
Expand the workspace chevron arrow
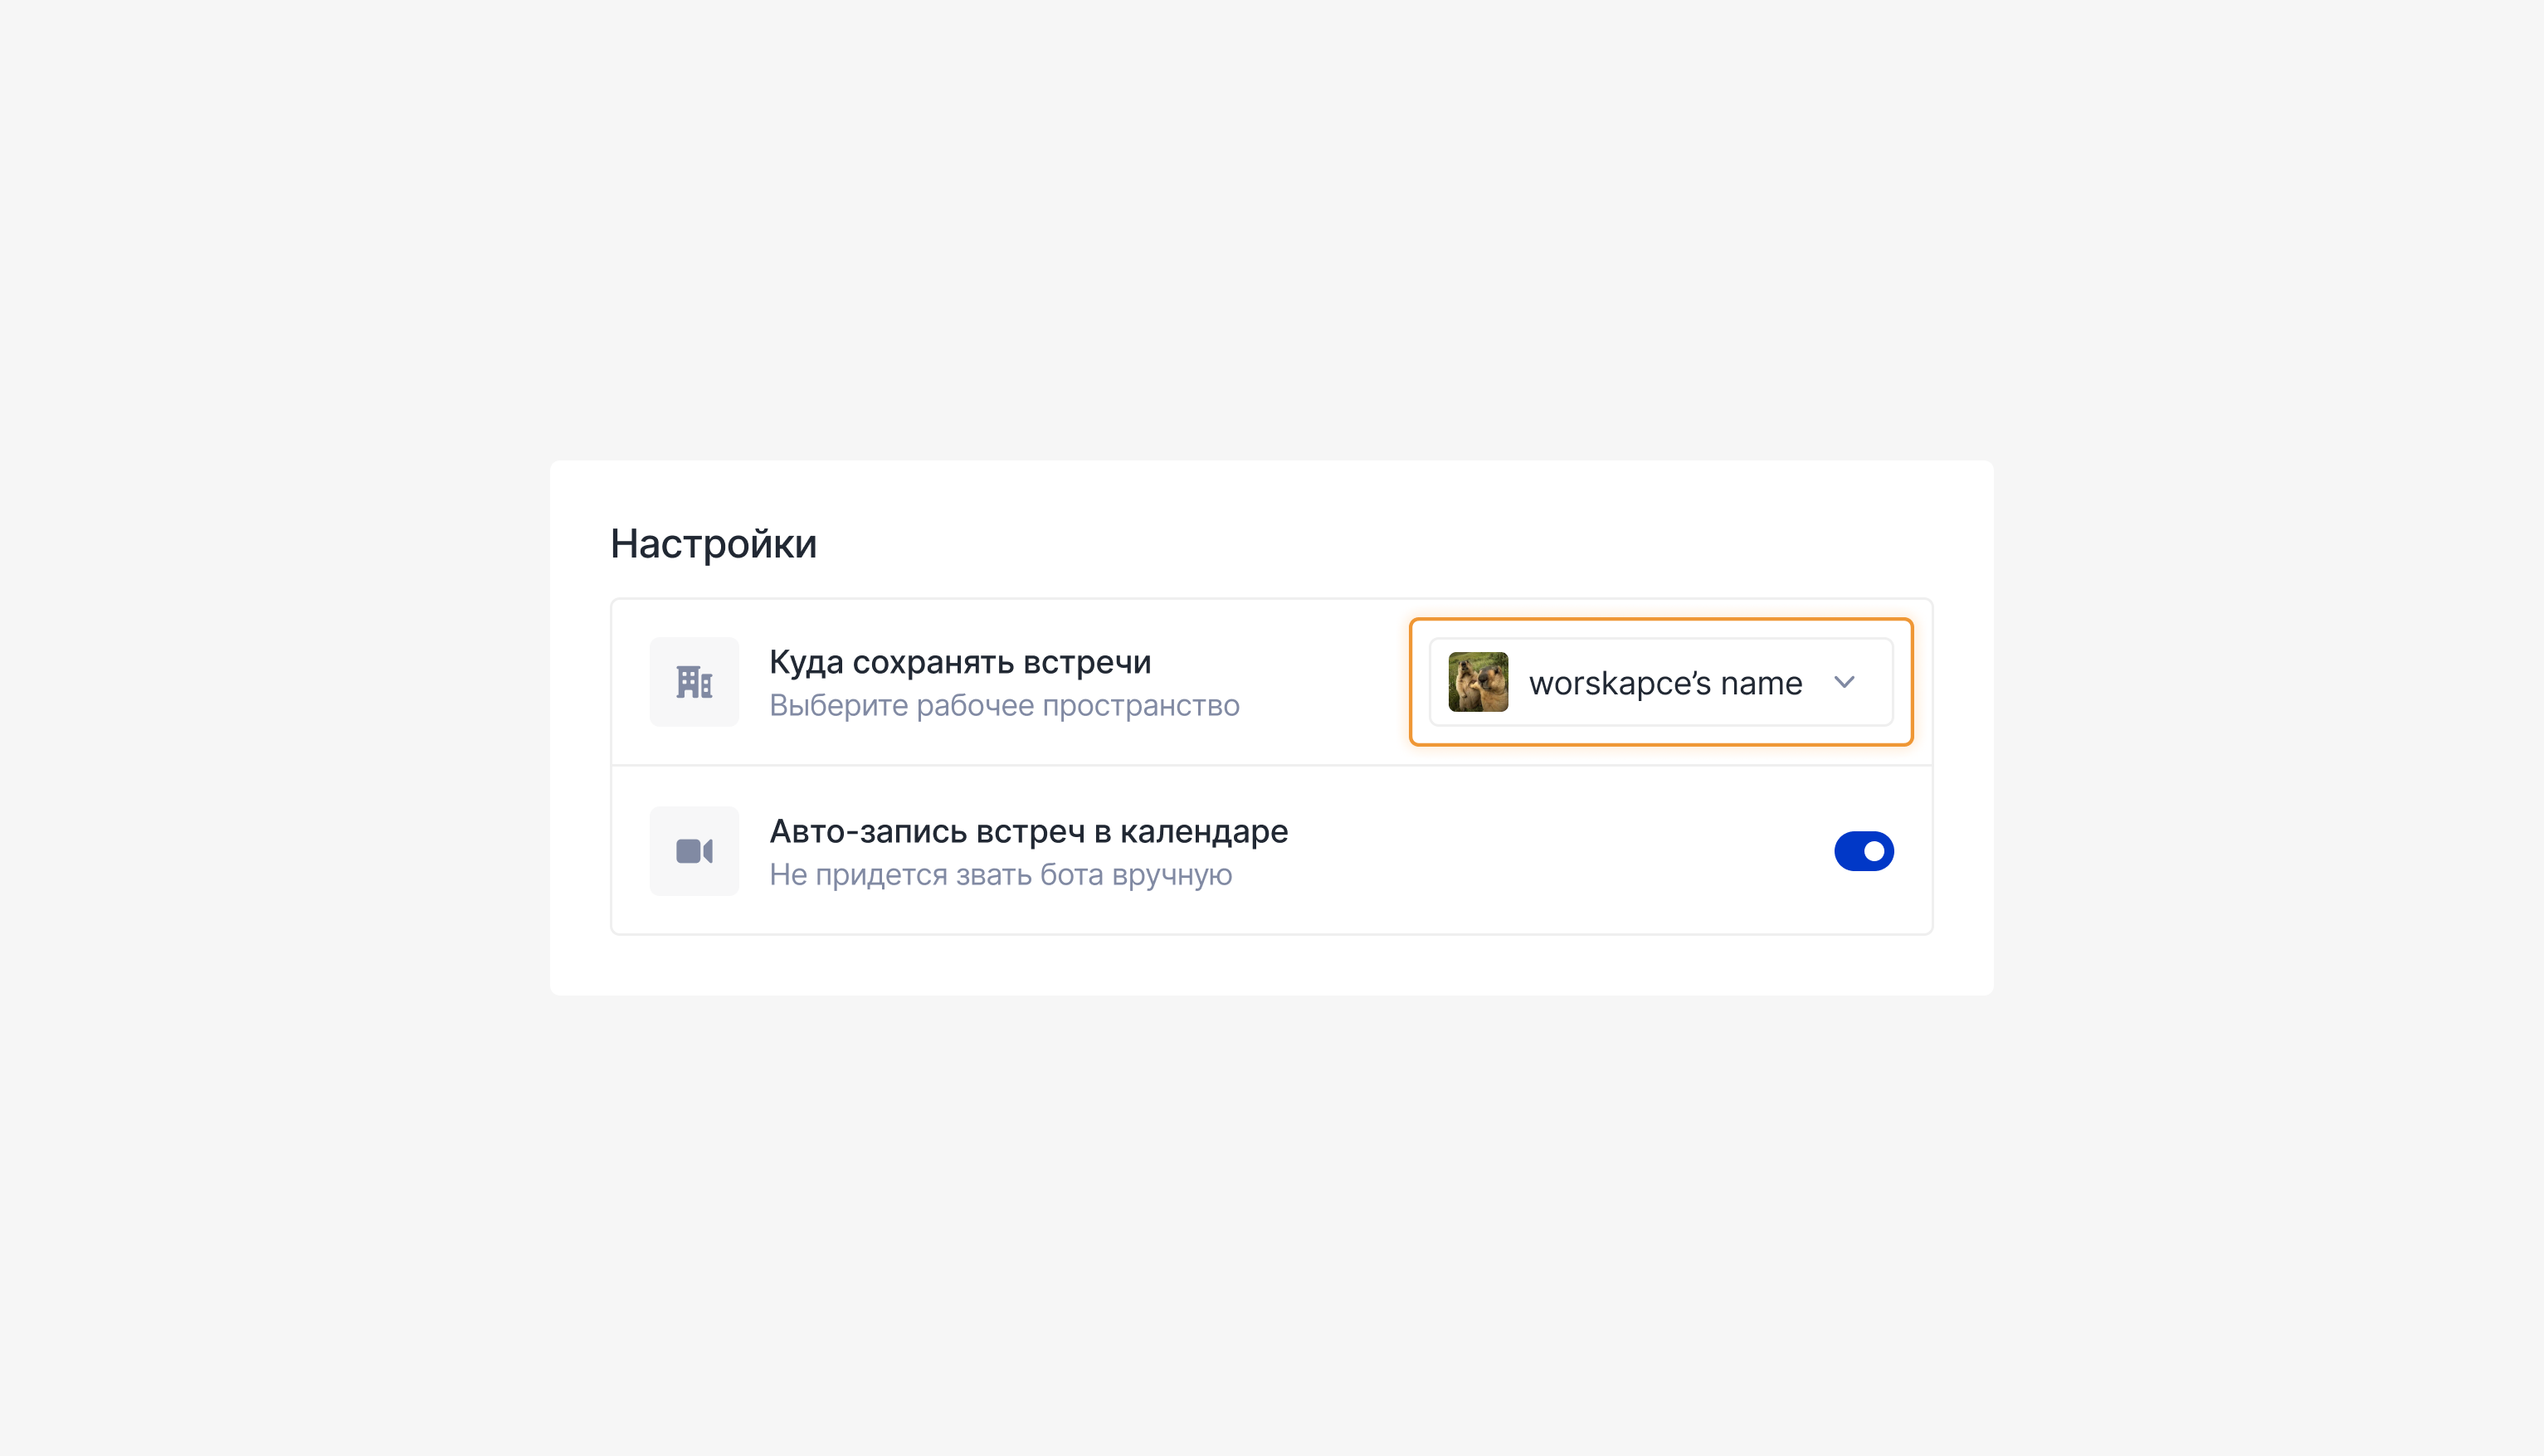pyautogui.click(x=1845, y=682)
